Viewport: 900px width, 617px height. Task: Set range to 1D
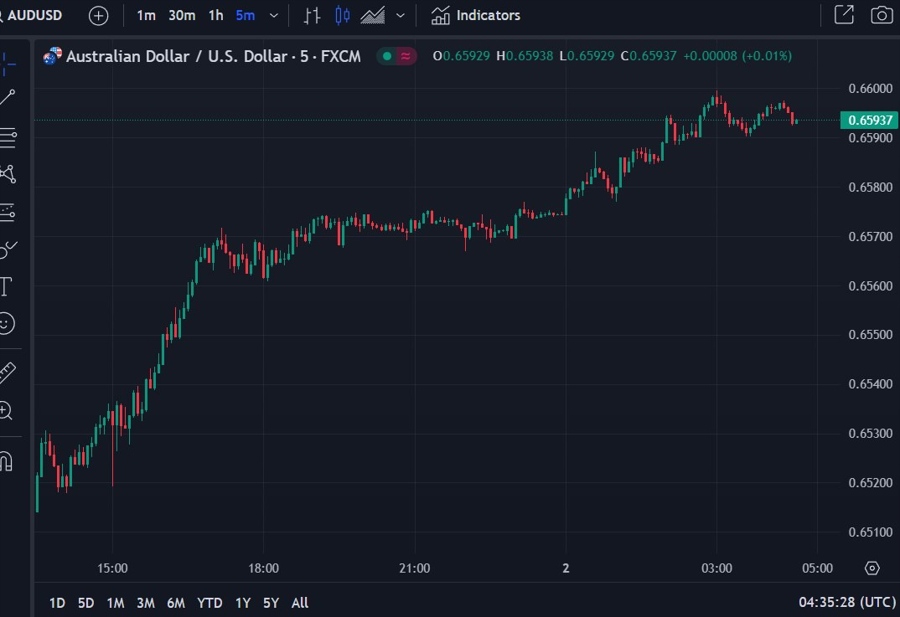click(x=57, y=603)
